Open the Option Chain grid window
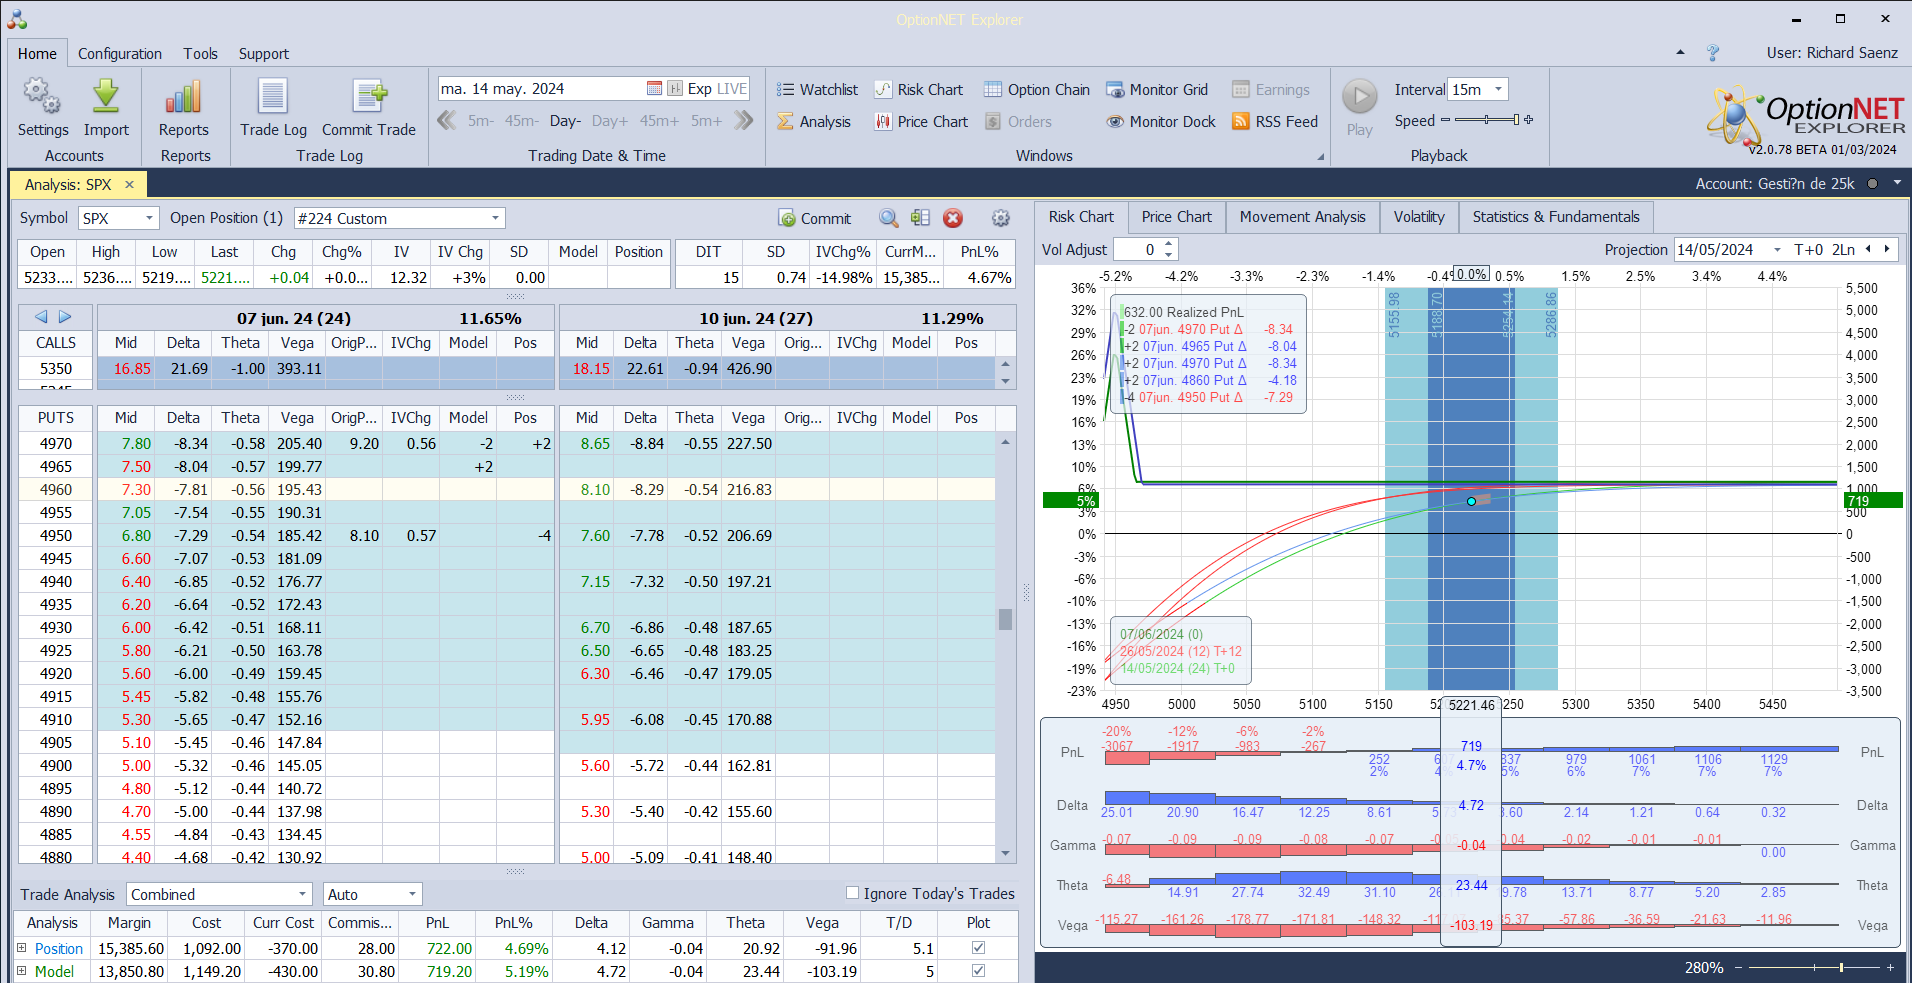 point(1037,89)
